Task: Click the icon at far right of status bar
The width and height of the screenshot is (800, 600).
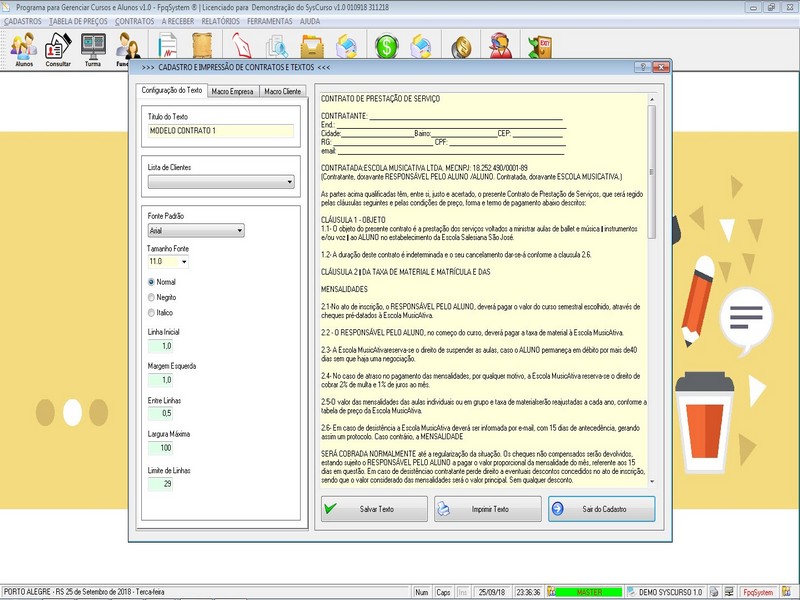Action: pos(786,592)
